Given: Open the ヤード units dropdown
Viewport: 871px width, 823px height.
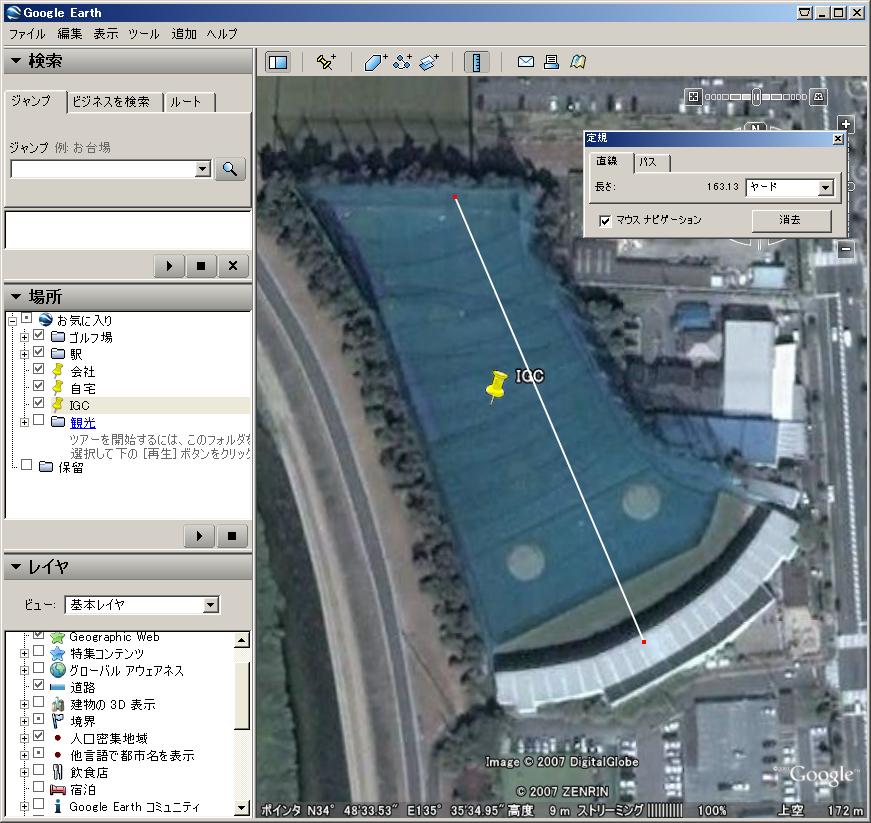Looking at the screenshot, I should 825,187.
